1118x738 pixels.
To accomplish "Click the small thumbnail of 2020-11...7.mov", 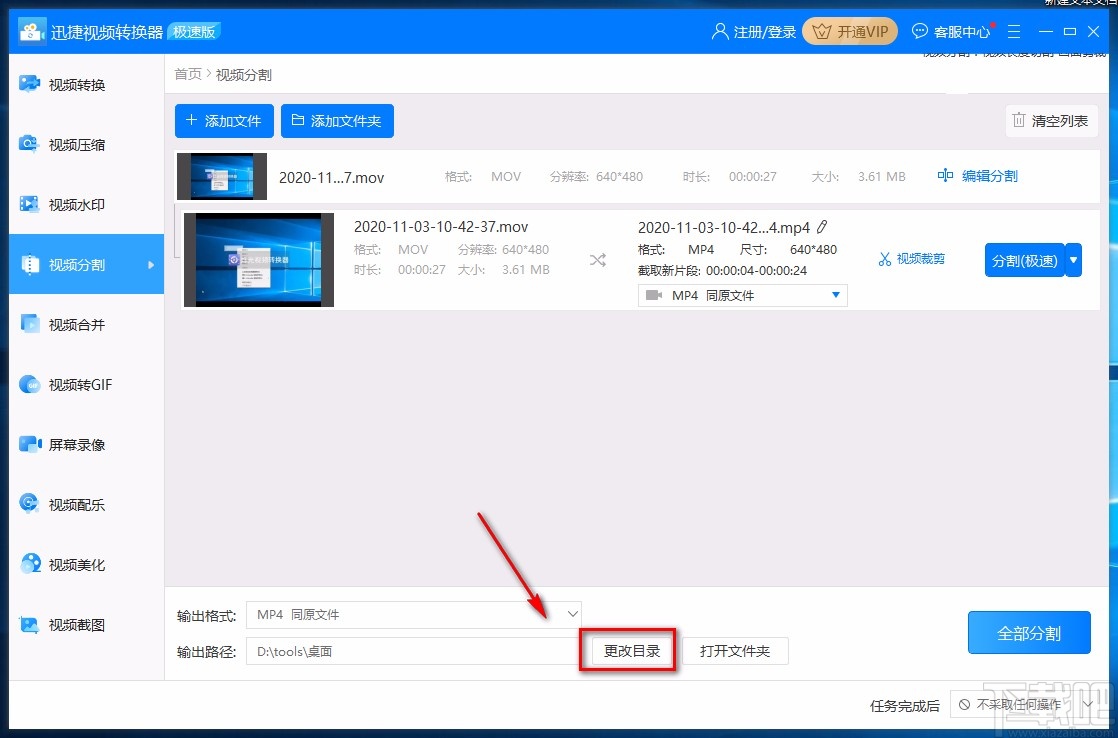I will (x=222, y=176).
